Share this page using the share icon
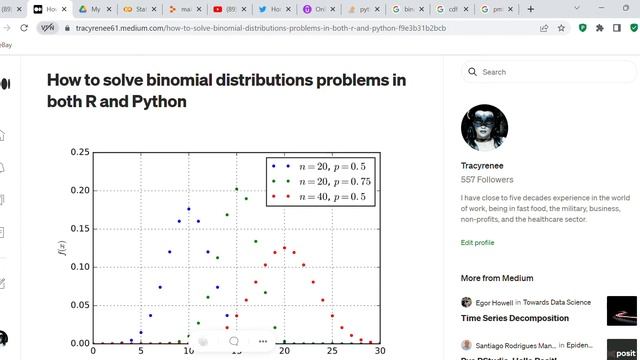640x360 pixels. (544, 28)
